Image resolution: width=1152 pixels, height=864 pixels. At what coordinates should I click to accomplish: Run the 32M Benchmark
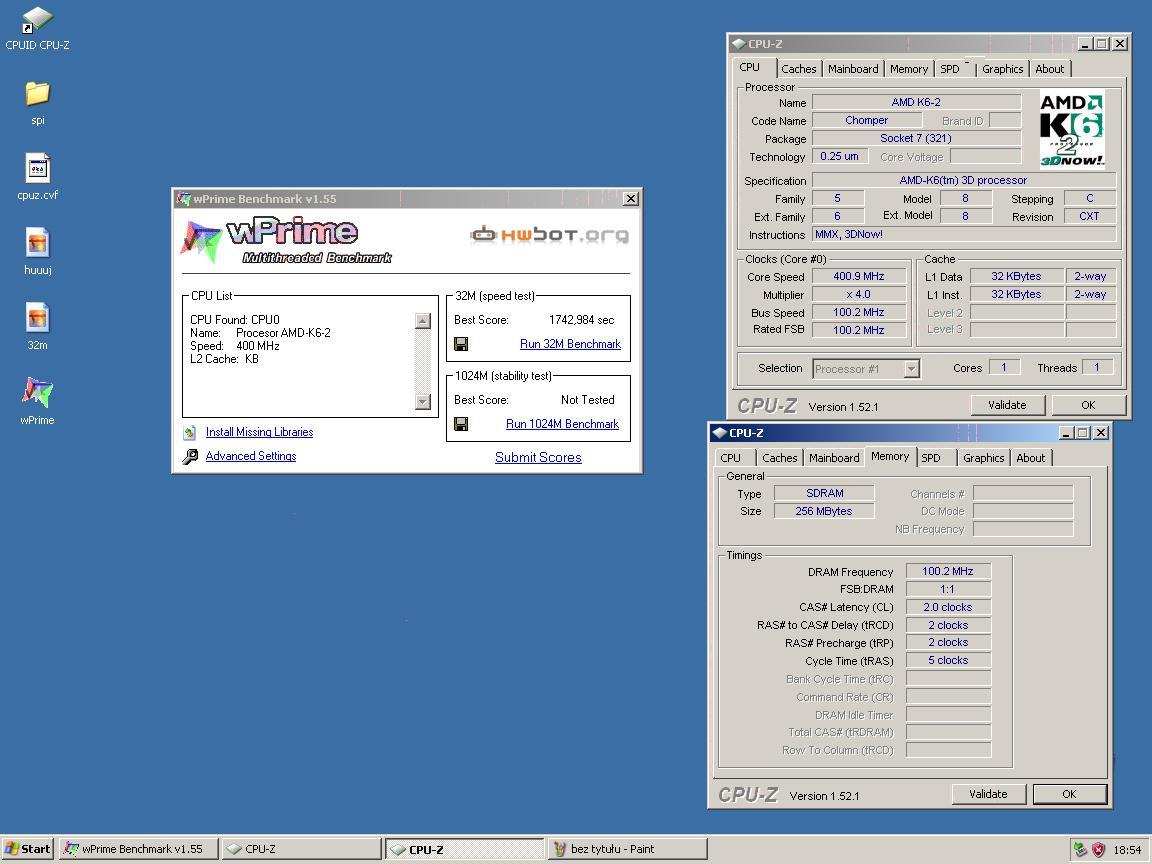click(x=570, y=344)
